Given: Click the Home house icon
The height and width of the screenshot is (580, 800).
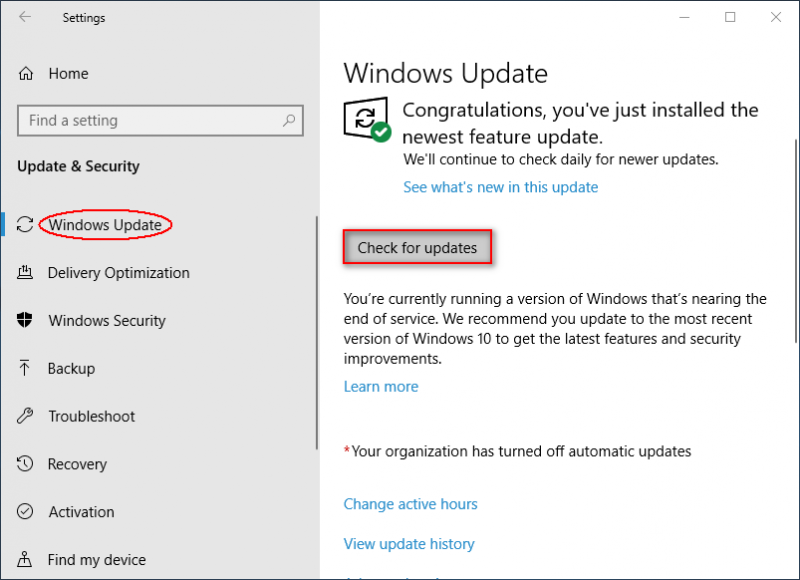Looking at the screenshot, I should tap(26, 74).
